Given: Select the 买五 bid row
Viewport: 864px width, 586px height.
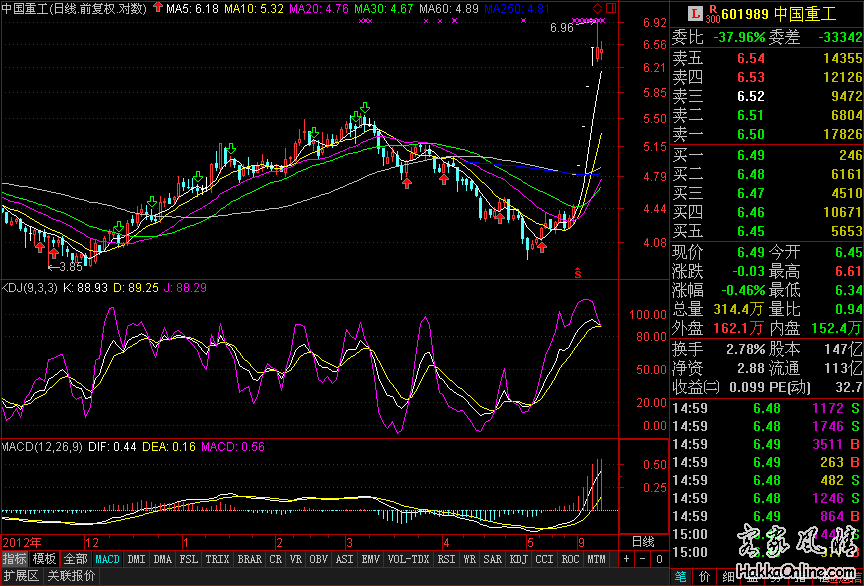Looking at the screenshot, I should click(x=767, y=231).
